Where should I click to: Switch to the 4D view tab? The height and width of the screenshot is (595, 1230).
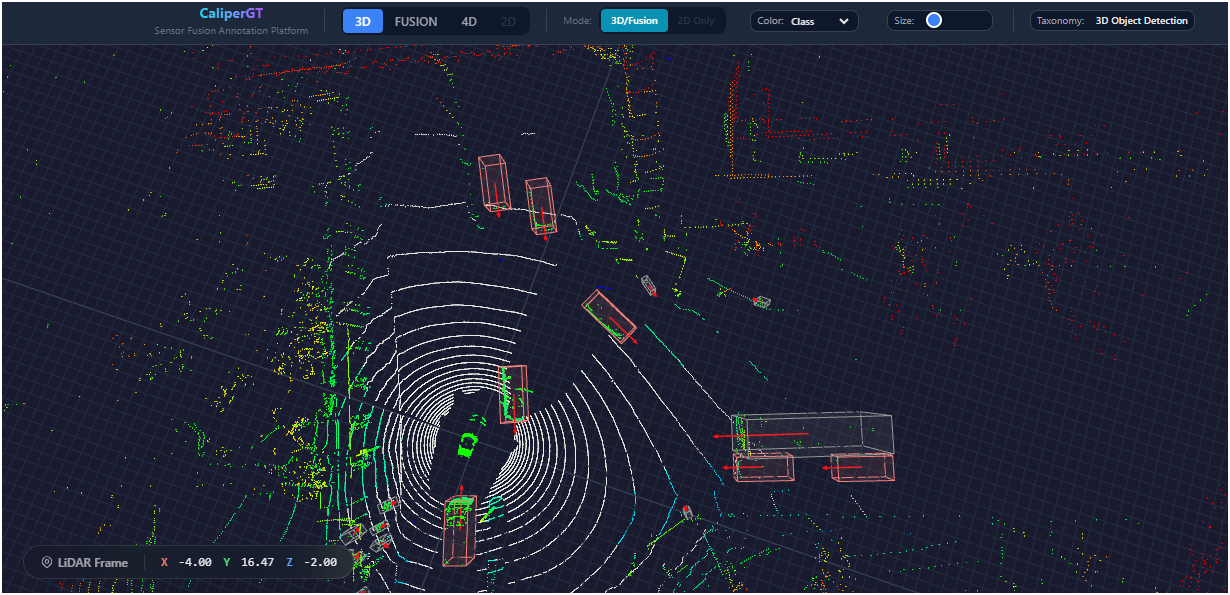[469, 21]
